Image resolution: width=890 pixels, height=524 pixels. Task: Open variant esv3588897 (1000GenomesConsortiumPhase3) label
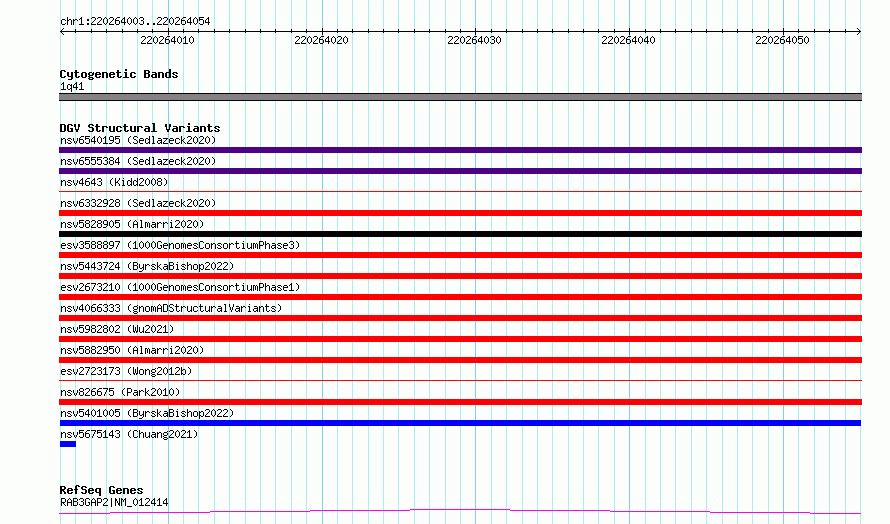(180, 245)
